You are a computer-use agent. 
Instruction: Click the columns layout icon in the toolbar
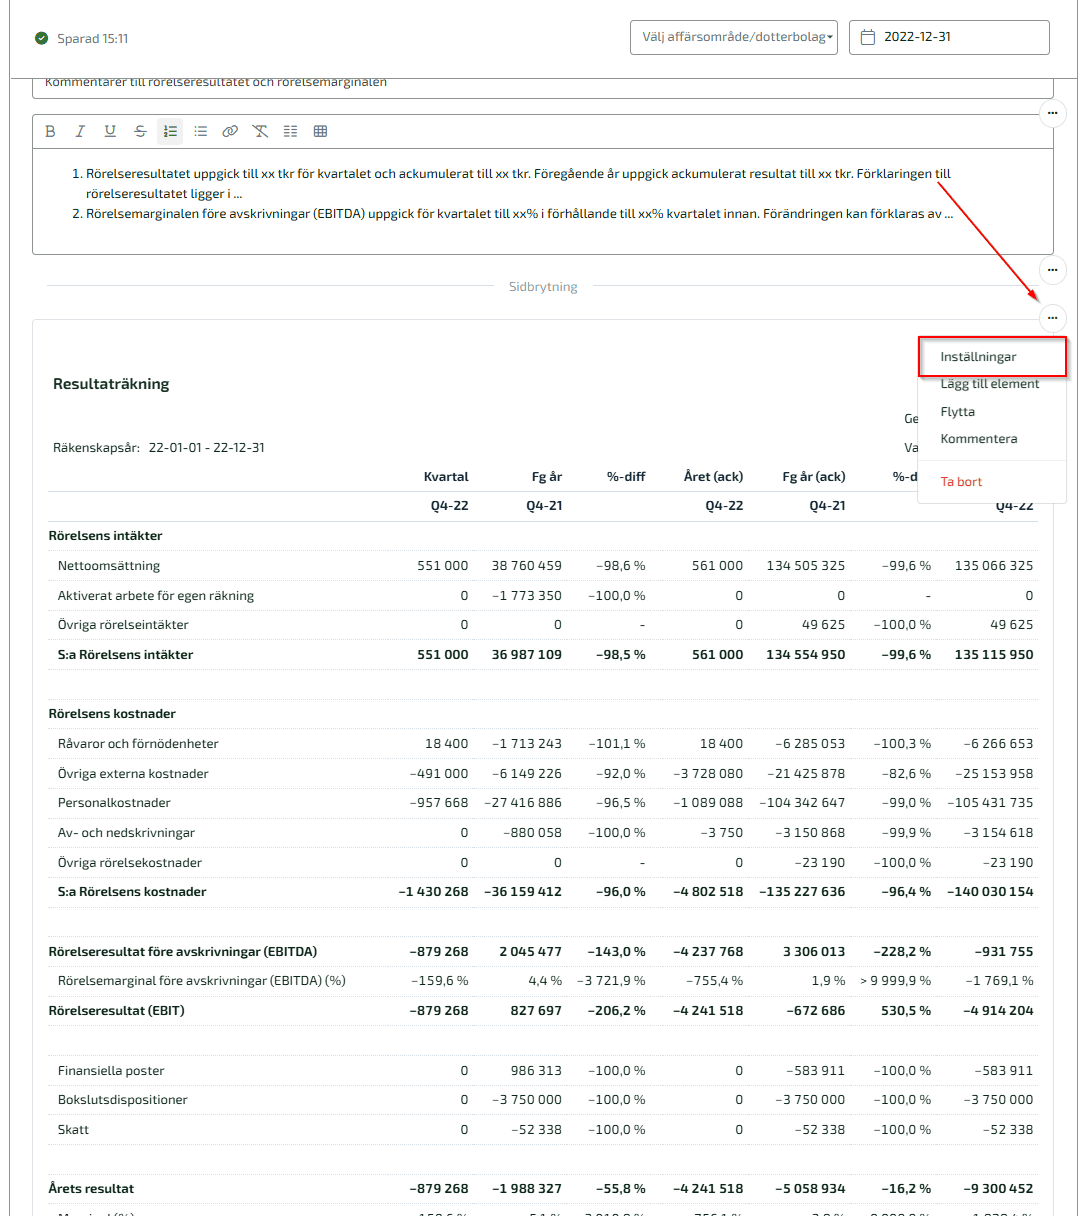pyautogui.click(x=290, y=131)
